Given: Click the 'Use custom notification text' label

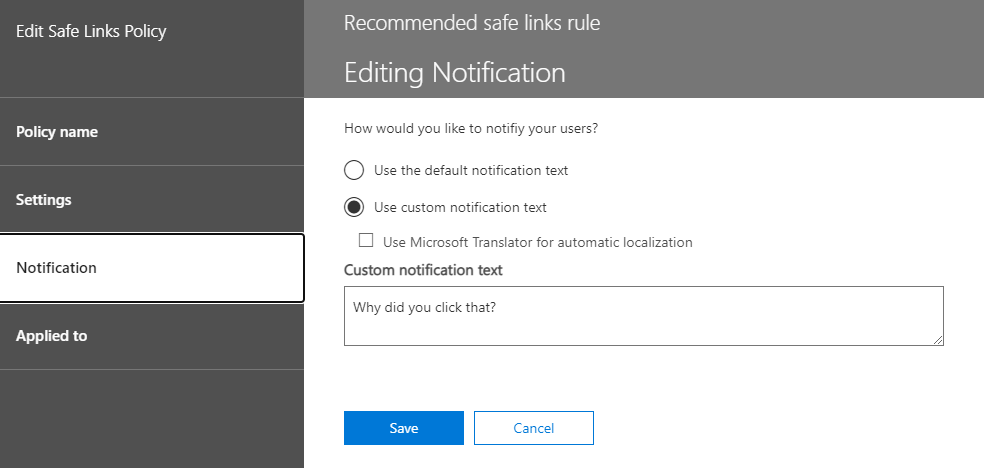Looking at the screenshot, I should pos(460,207).
